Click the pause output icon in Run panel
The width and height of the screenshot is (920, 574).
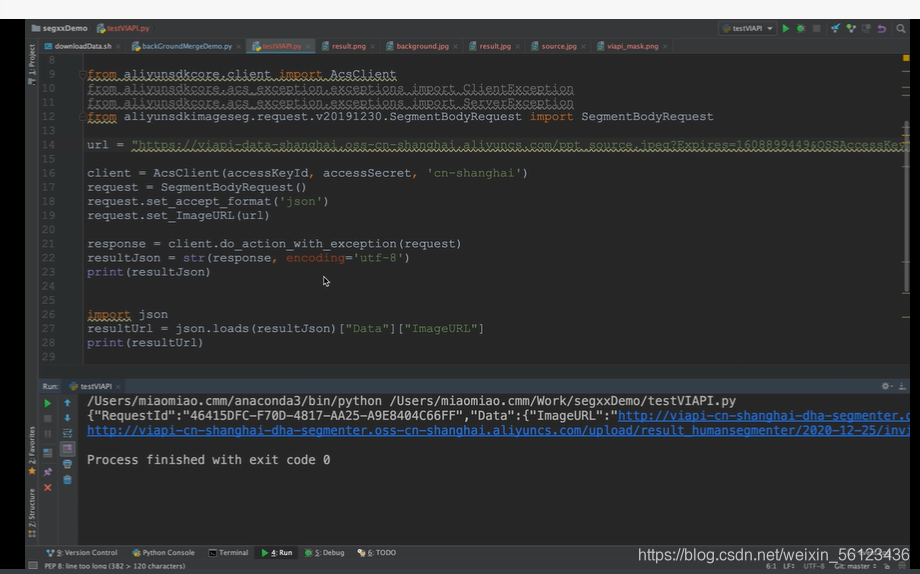48,434
